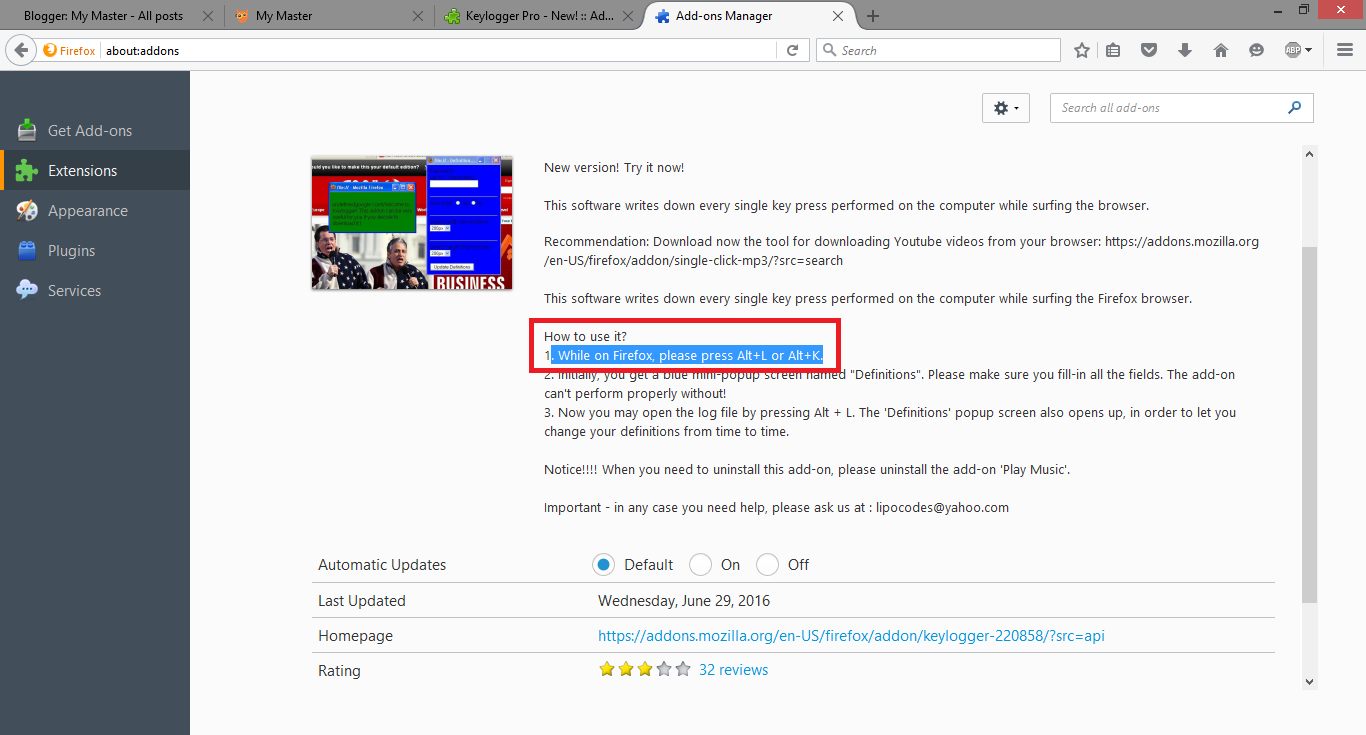Click the add-on star rating
The height and width of the screenshot is (735, 1366).
coord(645,670)
